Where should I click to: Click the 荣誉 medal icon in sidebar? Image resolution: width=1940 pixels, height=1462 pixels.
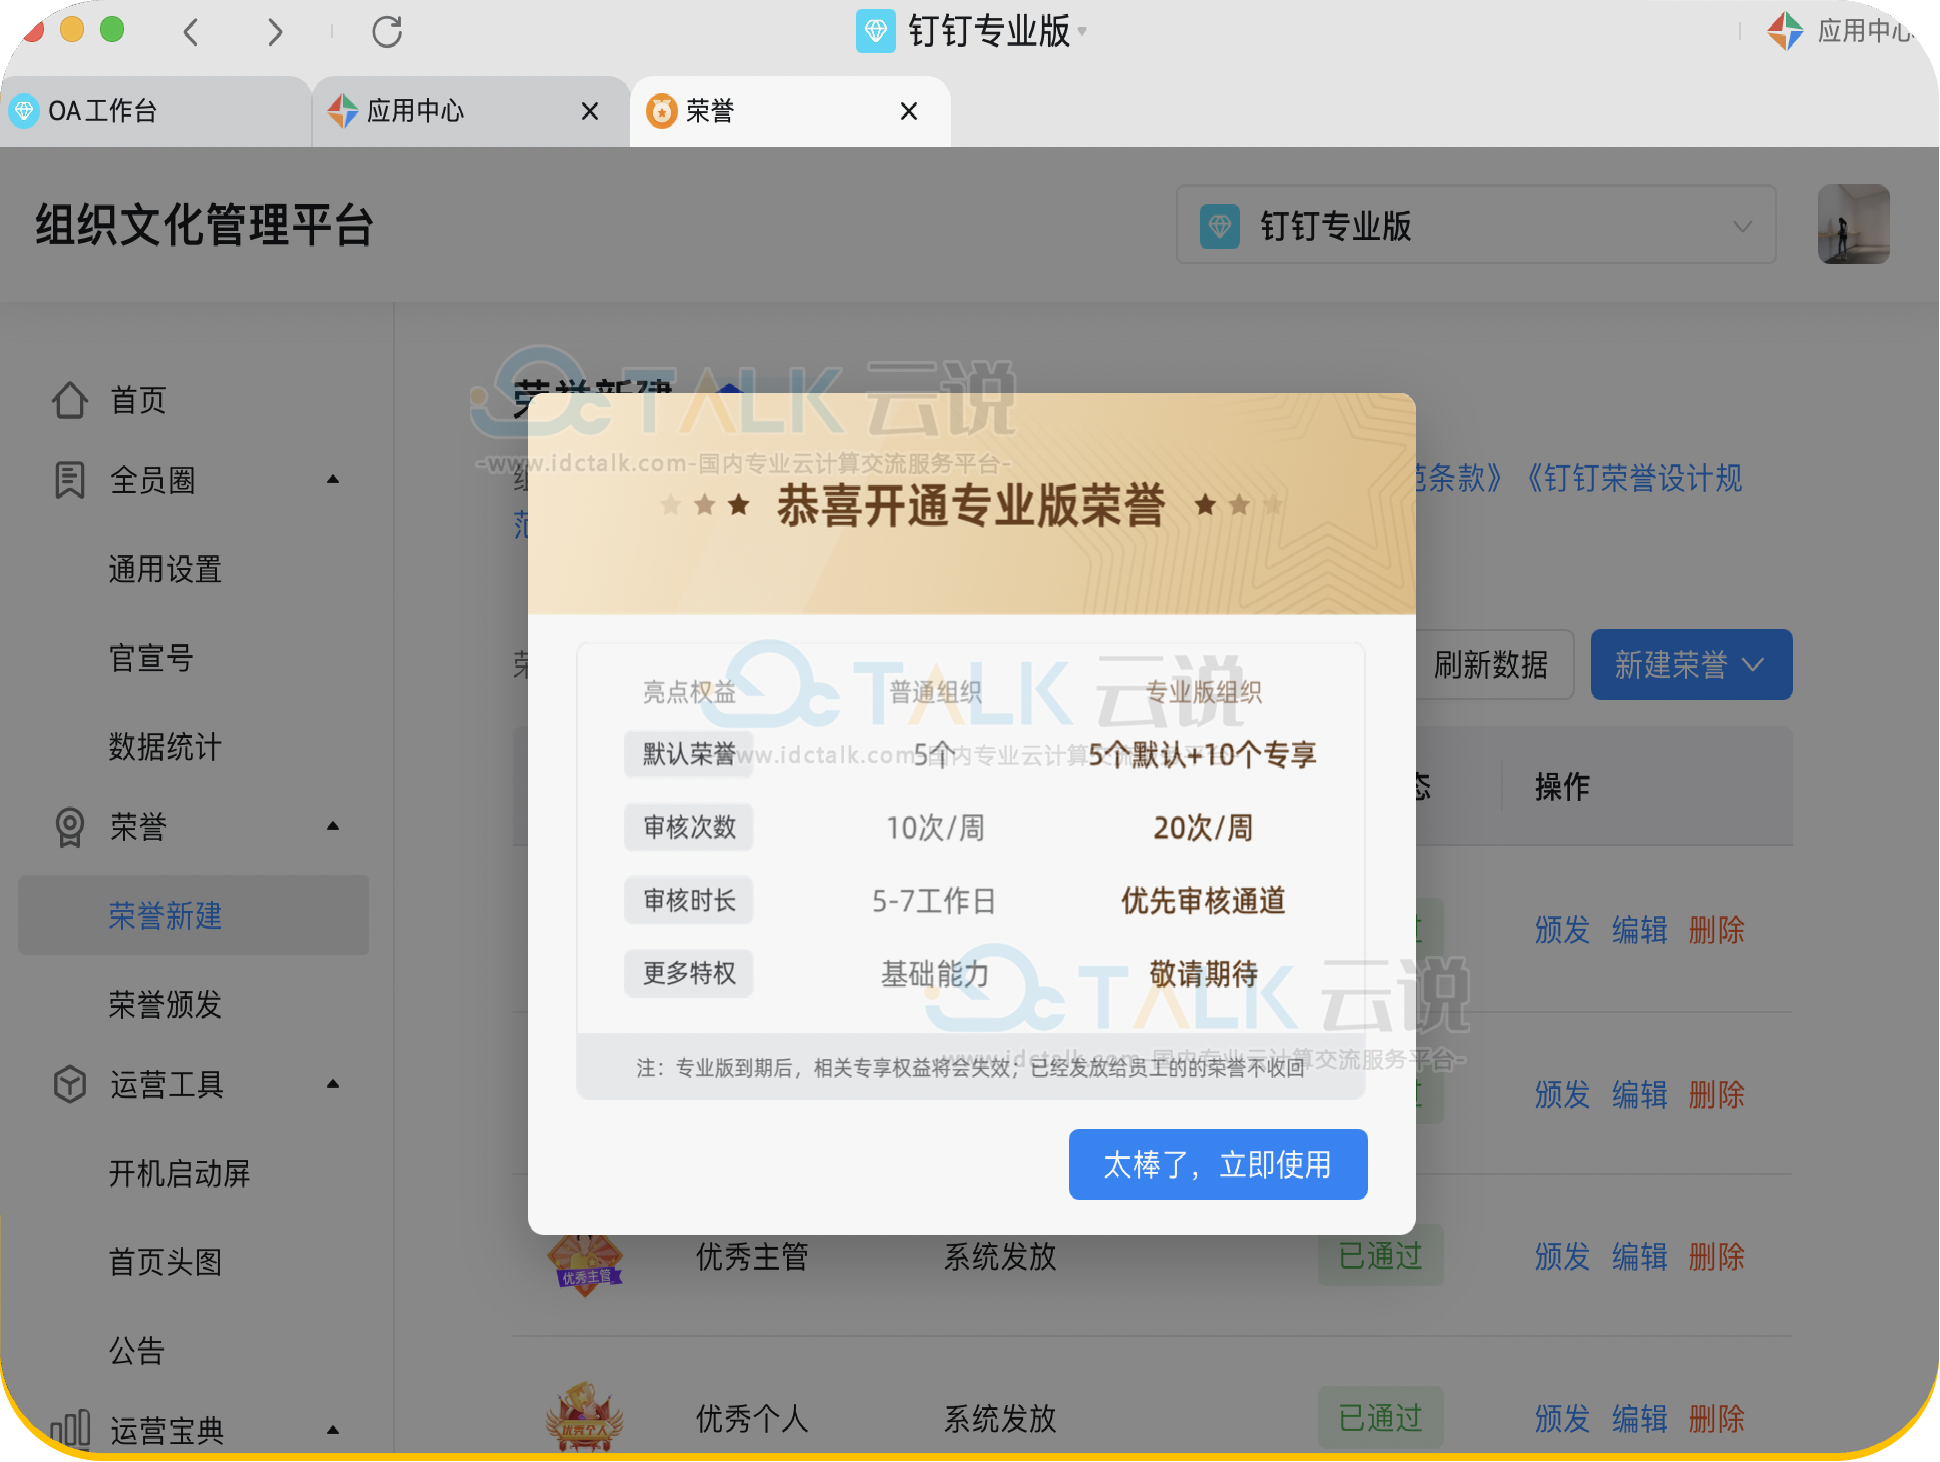69,827
